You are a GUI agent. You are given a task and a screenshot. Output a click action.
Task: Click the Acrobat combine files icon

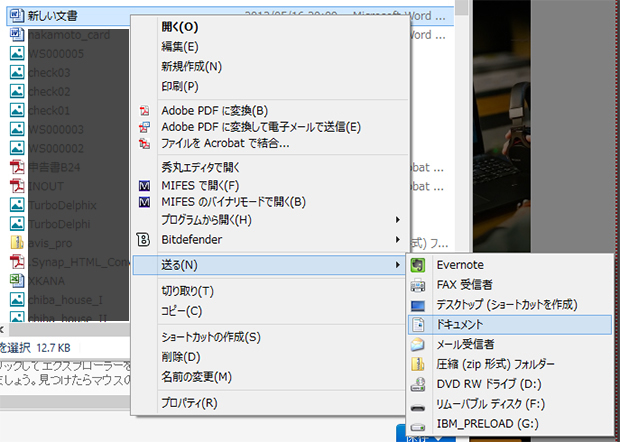pyautogui.click(x=144, y=143)
